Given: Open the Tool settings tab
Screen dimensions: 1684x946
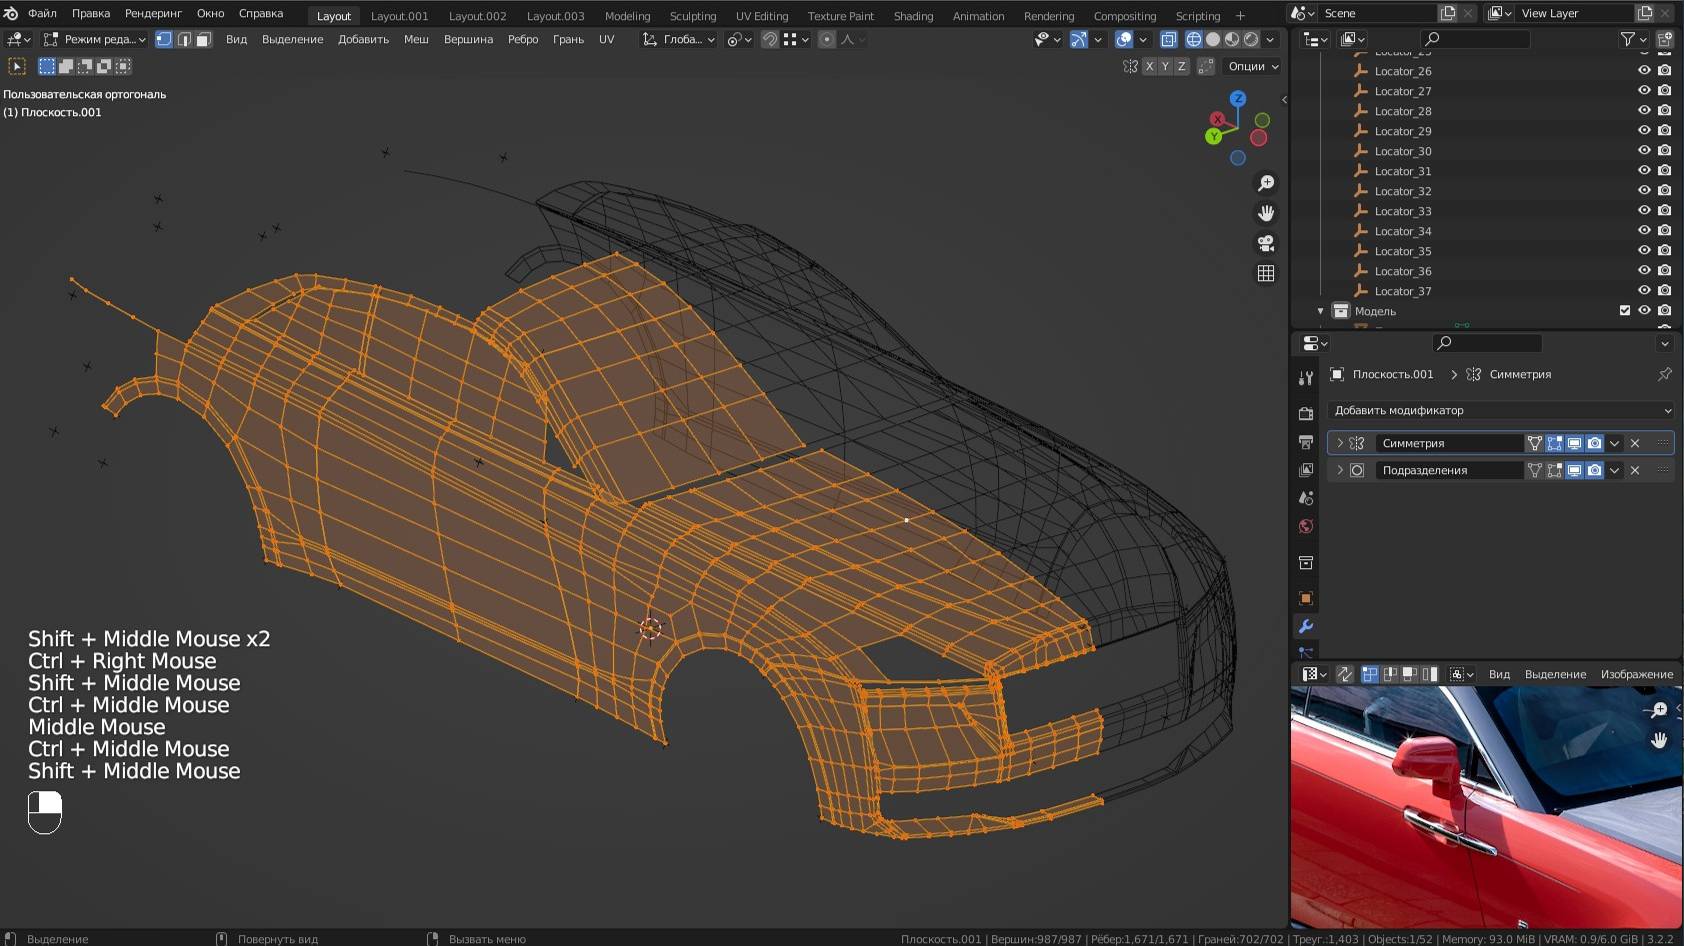Looking at the screenshot, I should 1305,378.
